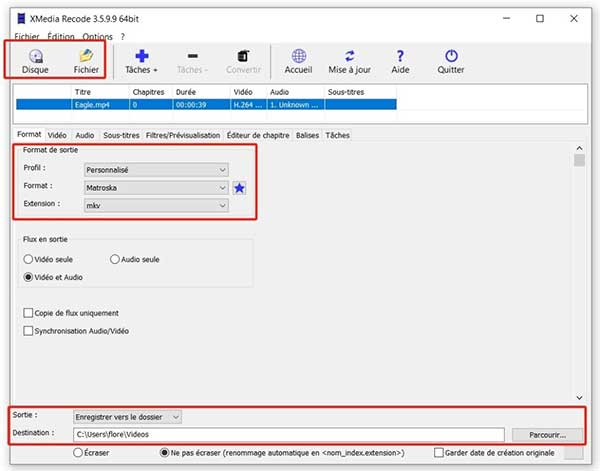Select the Audio seule radio button
The image size is (600, 471).
point(115,259)
